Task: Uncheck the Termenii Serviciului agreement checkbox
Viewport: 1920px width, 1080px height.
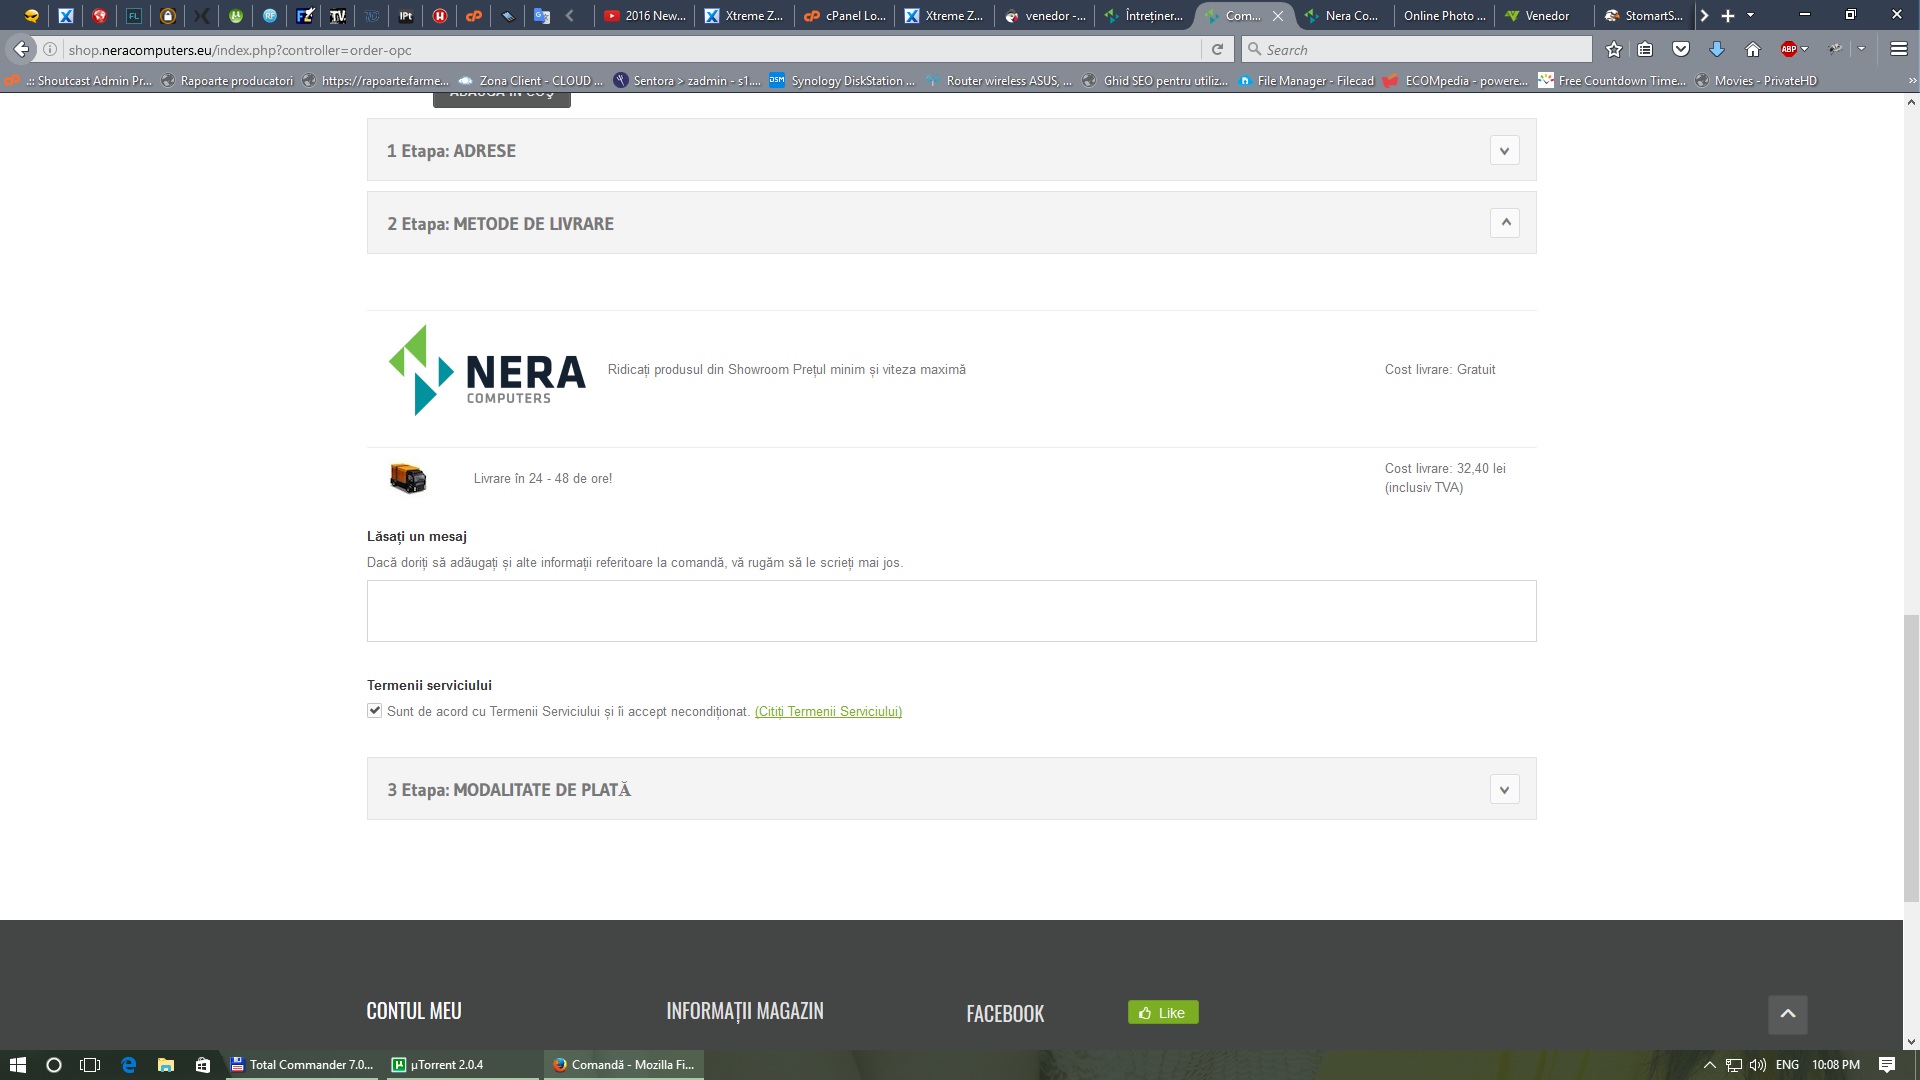Action: [x=374, y=711]
